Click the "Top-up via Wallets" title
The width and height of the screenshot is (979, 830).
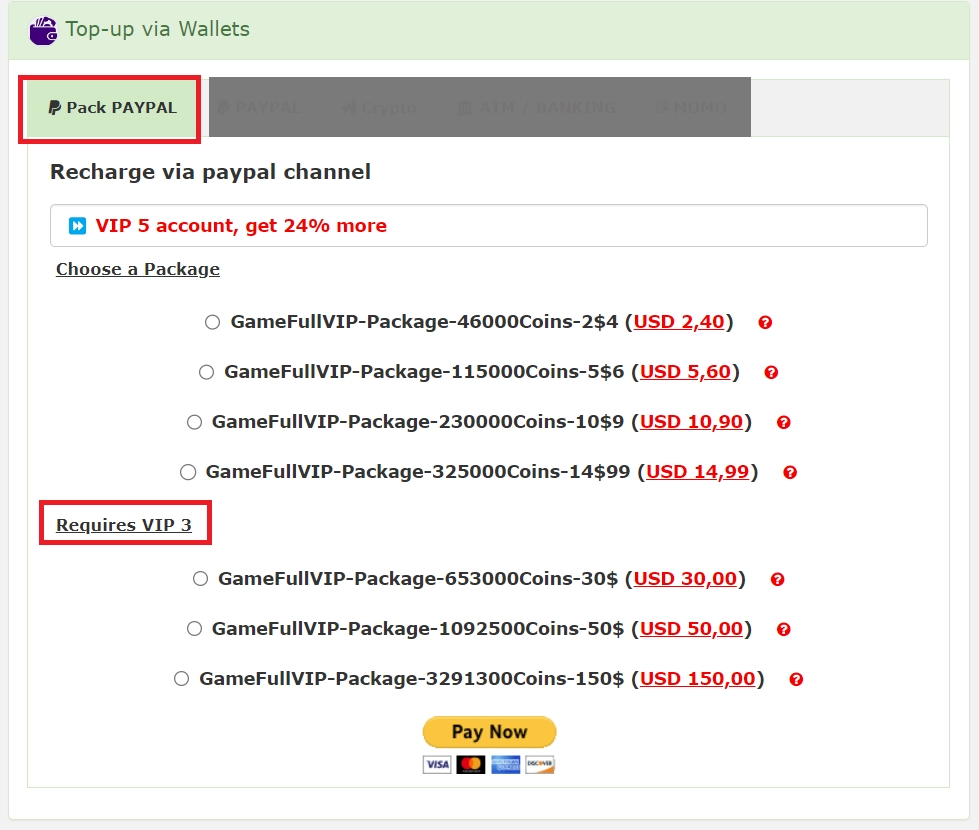point(157,29)
